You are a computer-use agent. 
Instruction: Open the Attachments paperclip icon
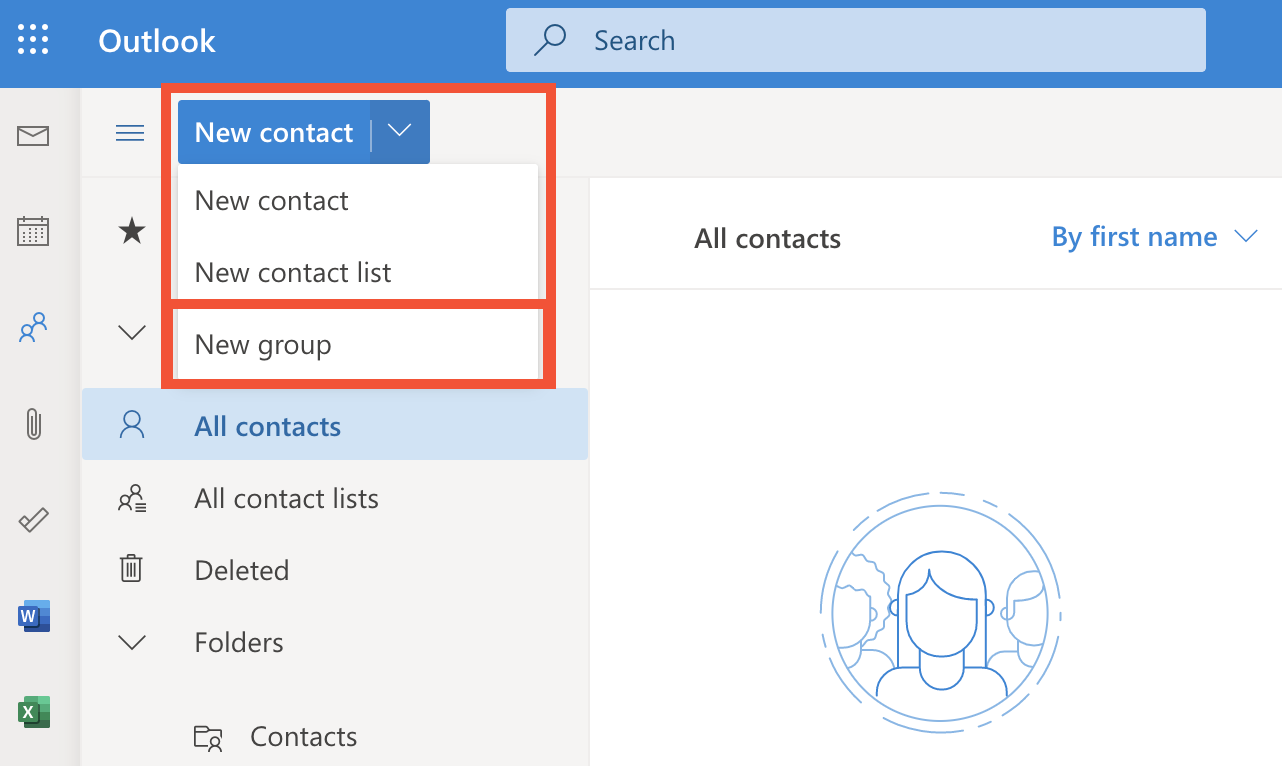tap(33, 424)
